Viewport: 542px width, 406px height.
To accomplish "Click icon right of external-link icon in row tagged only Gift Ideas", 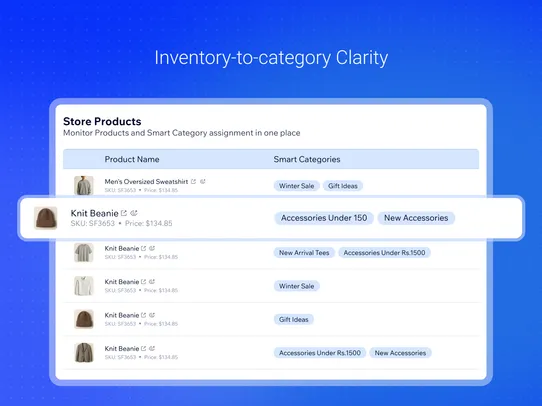I will (152, 315).
